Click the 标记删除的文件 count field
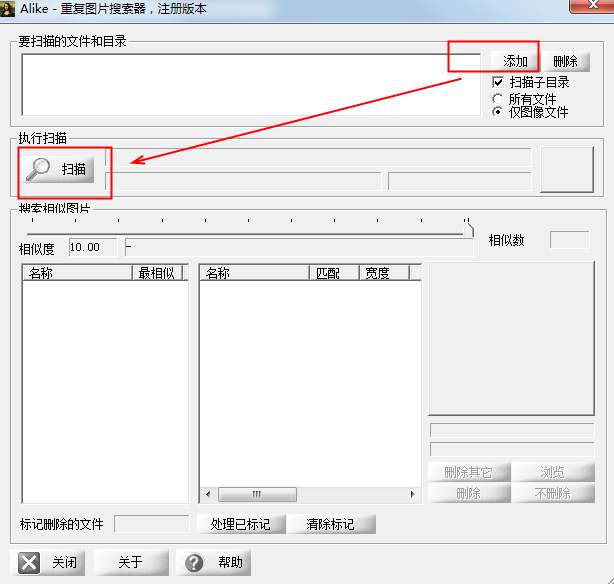The image size is (614, 584). [152, 524]
